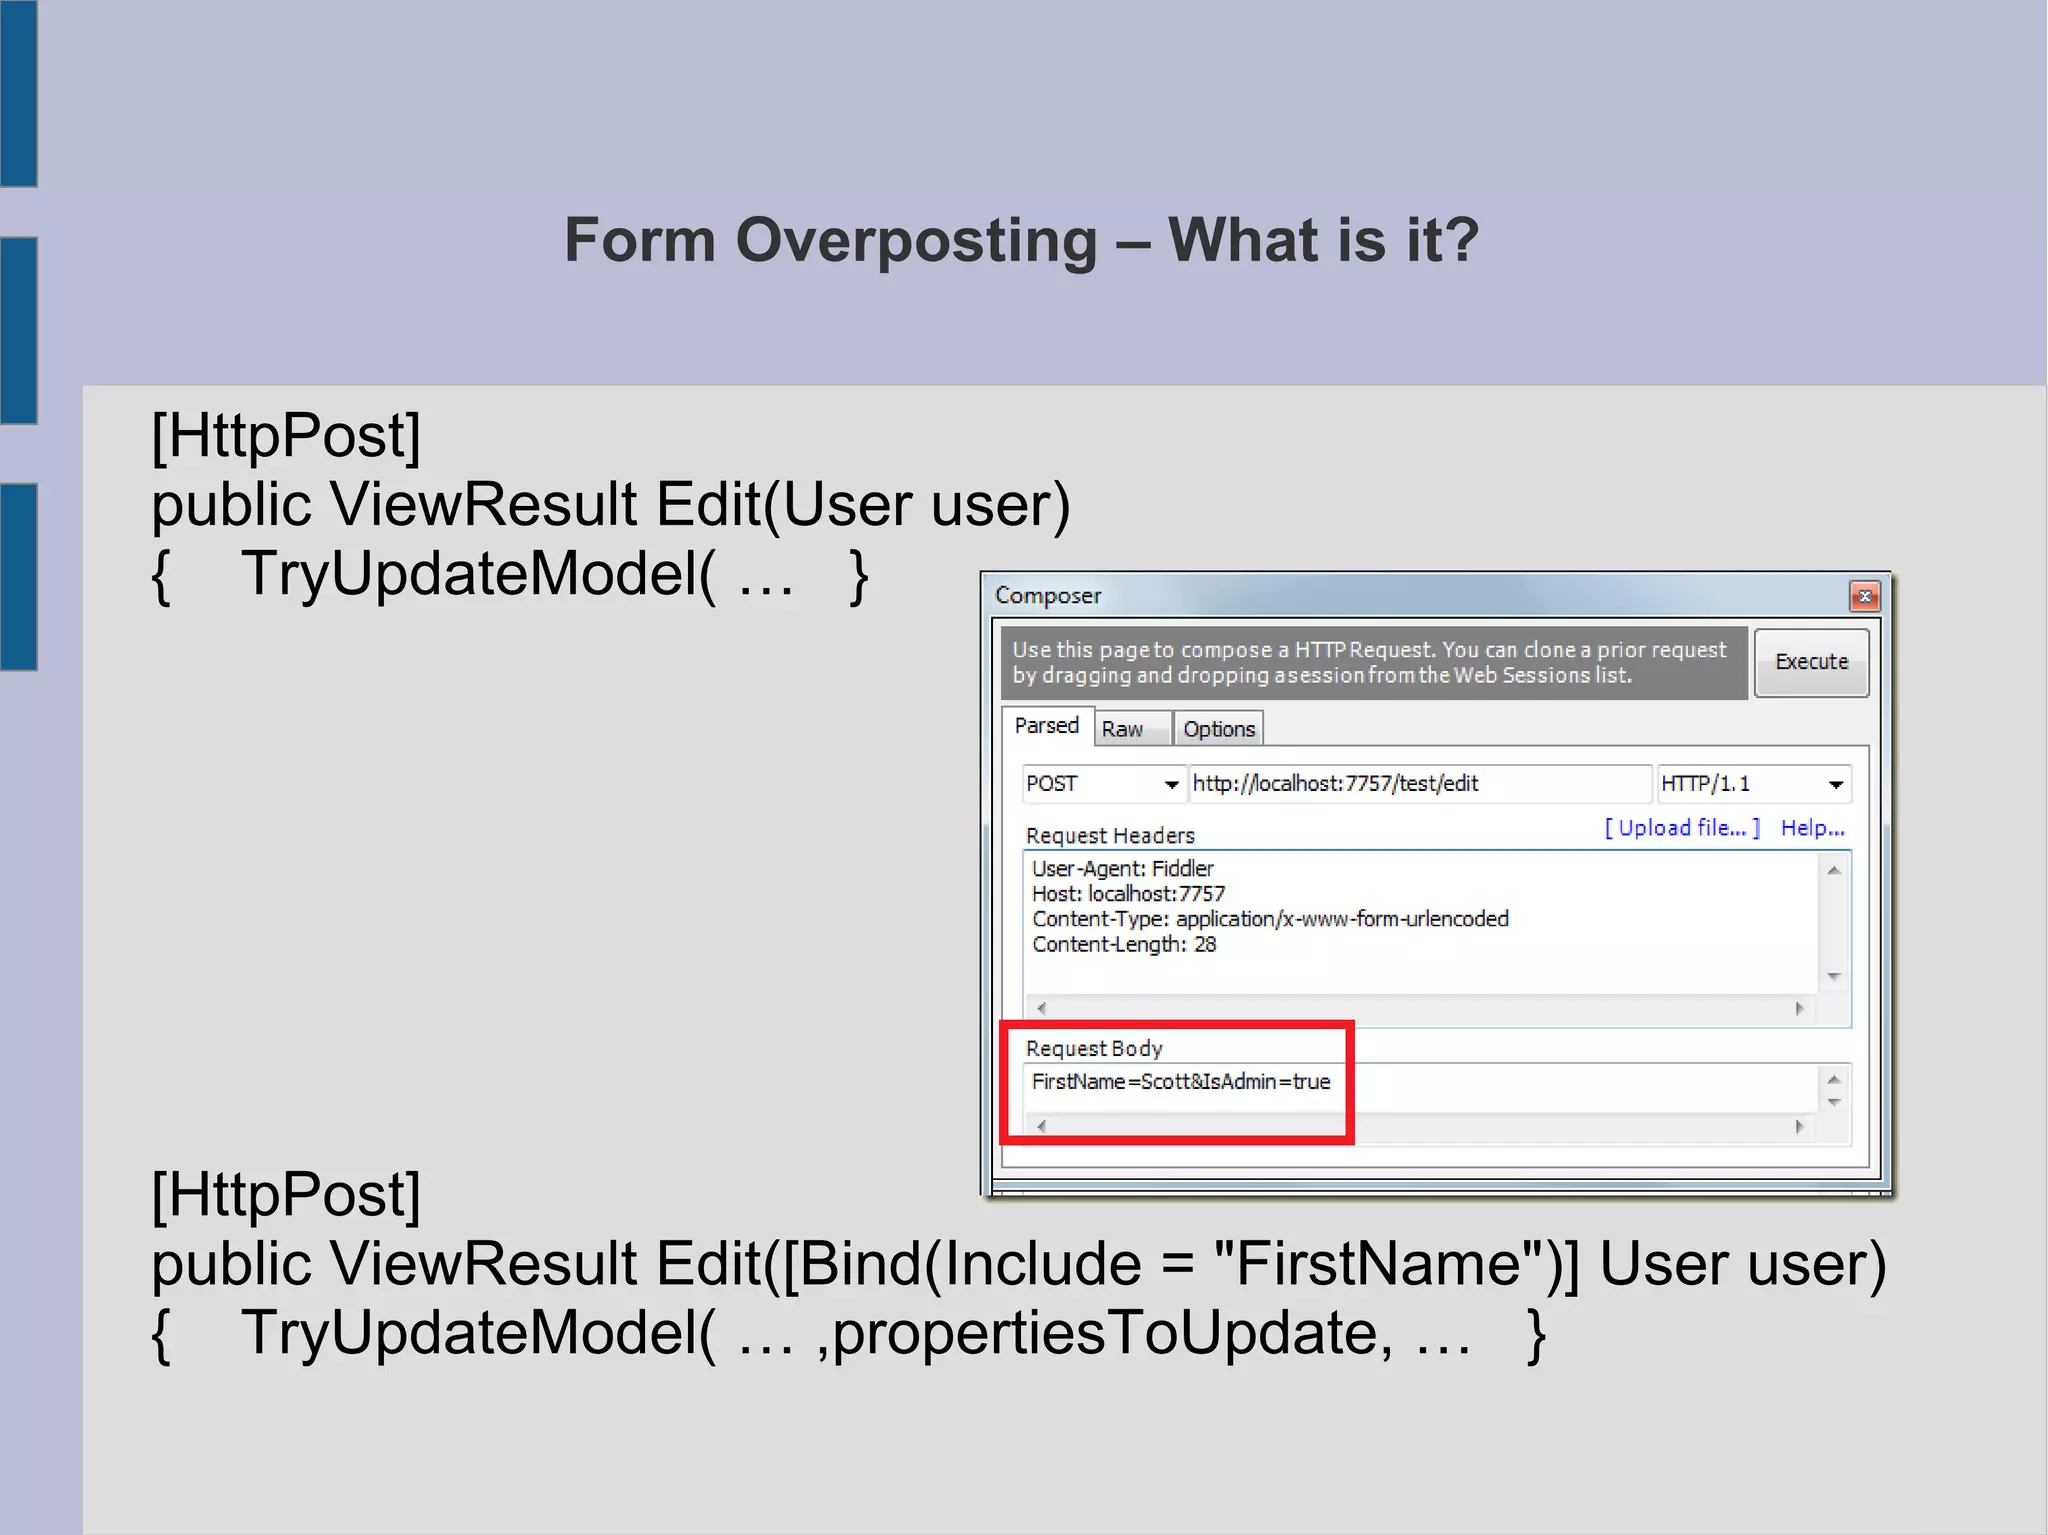
Task: Open the Options tab
Action: [1218, 729]
